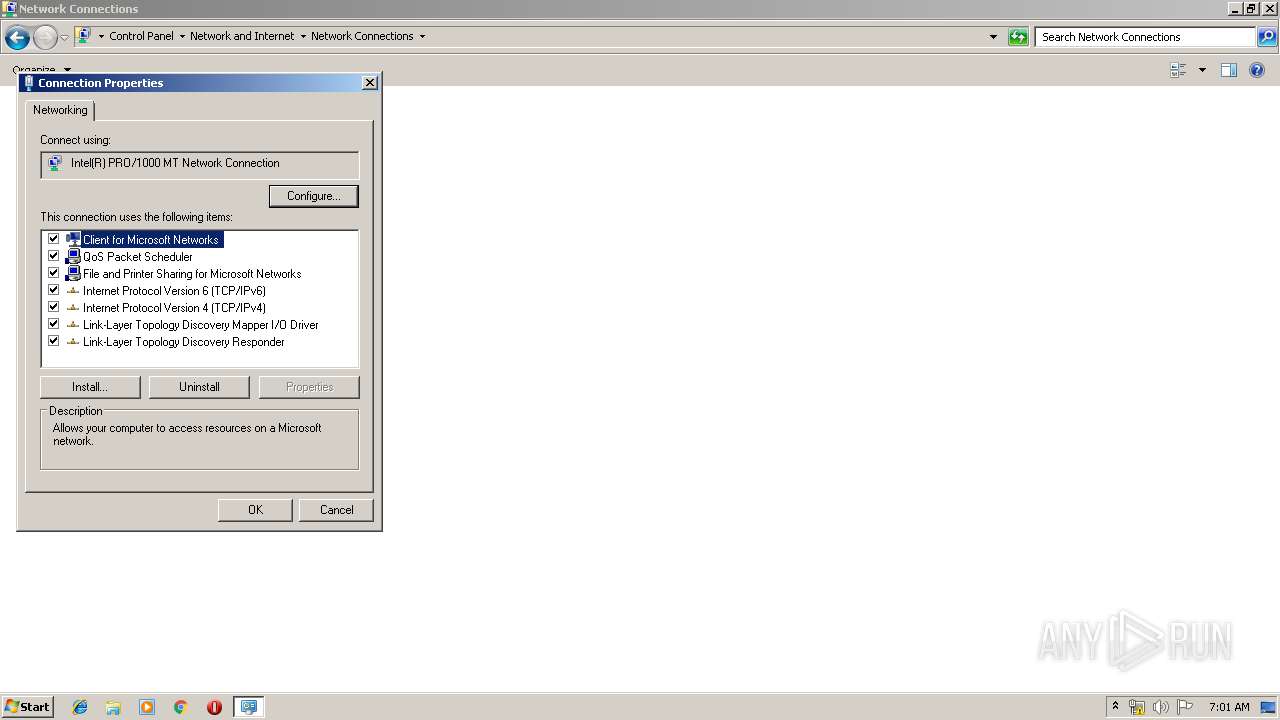
Task: Cancel the Connection Properties dialog
Action: point(336,510)
